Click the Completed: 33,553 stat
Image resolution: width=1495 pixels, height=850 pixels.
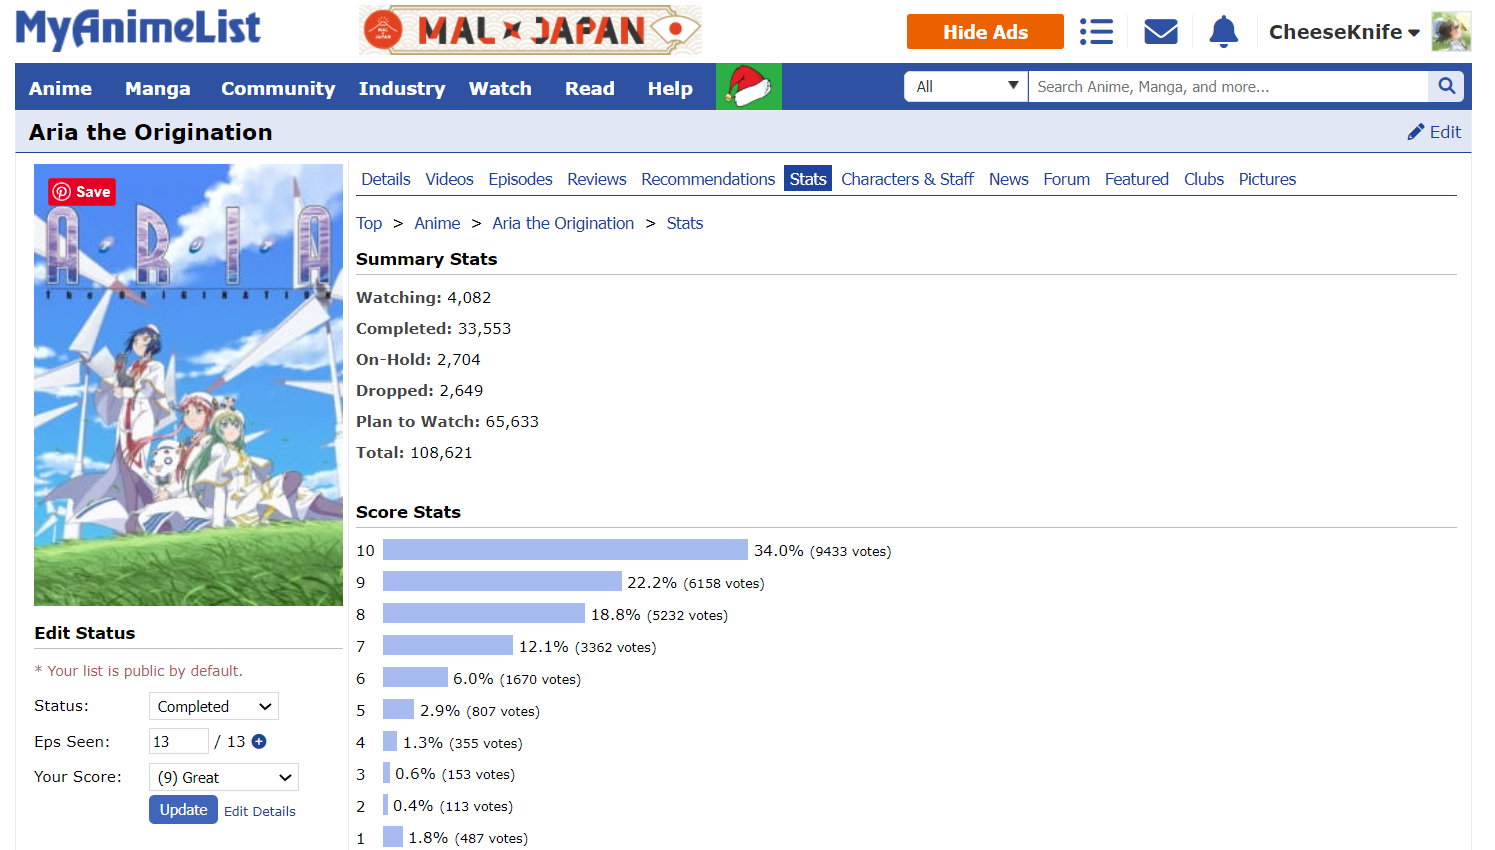tap(434, 329)
